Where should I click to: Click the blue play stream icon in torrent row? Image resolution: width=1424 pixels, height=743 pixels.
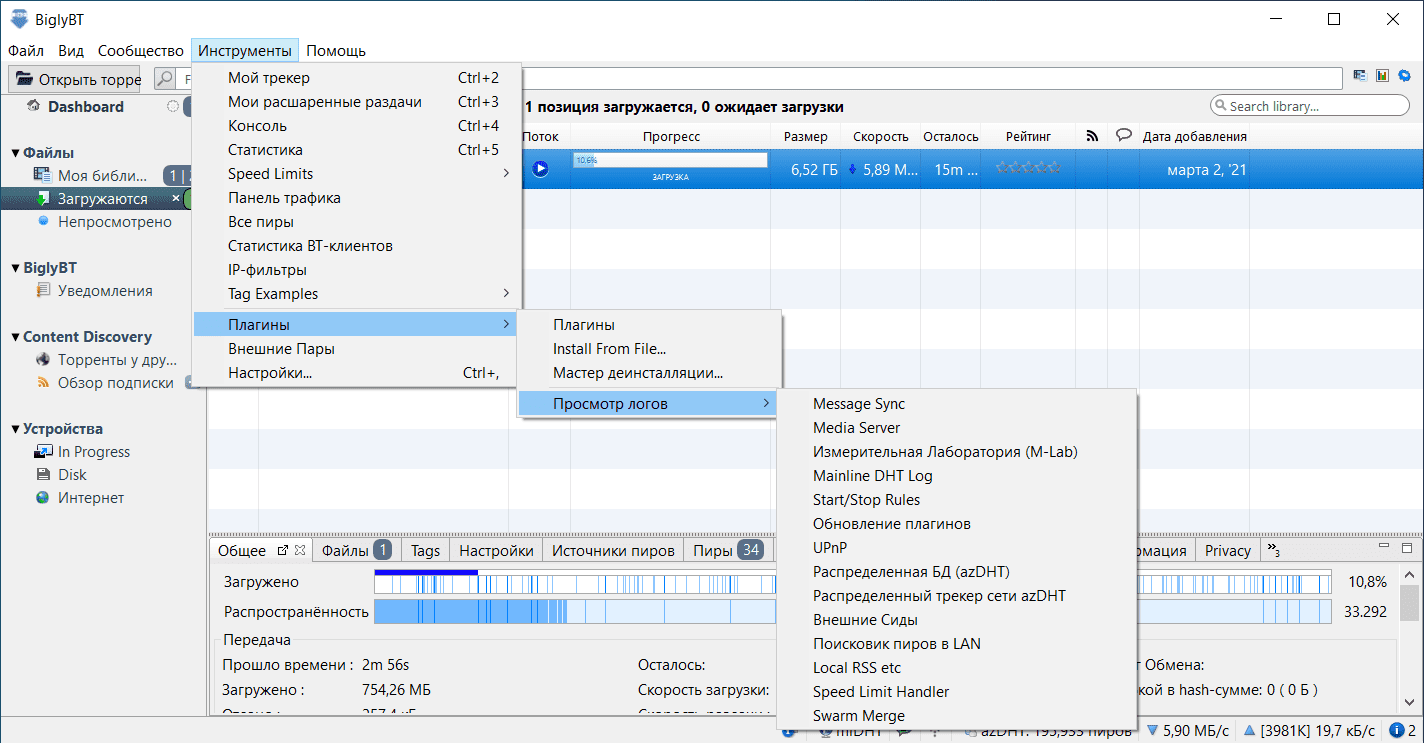540,169
